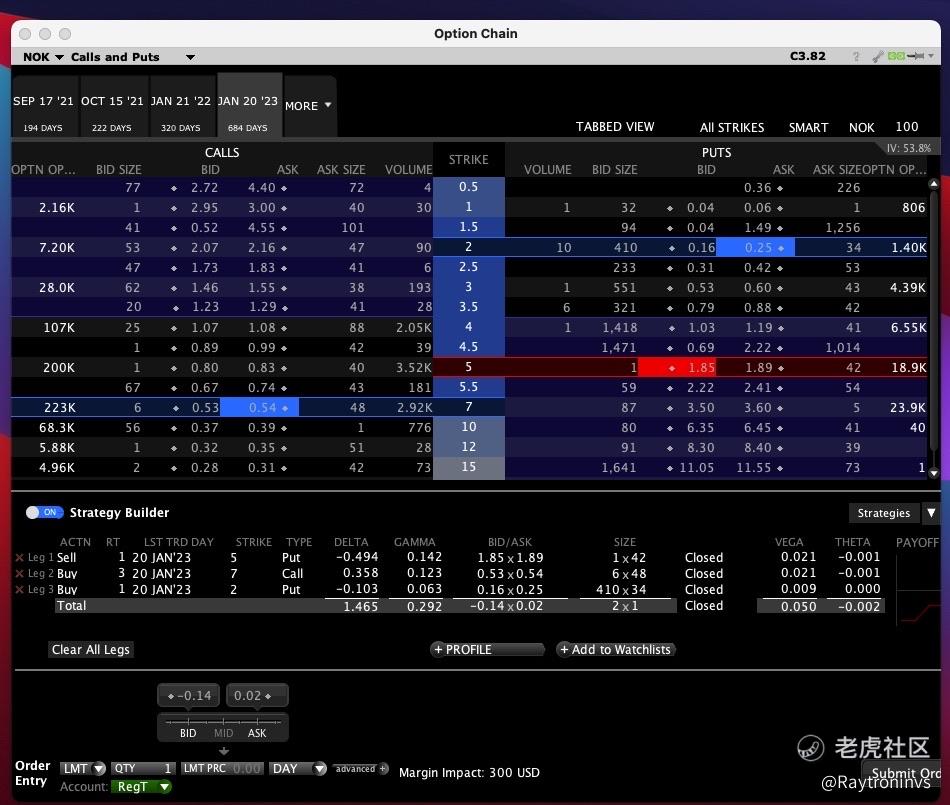Set price slider to BID
950x805 pixels.
[188, 733]
